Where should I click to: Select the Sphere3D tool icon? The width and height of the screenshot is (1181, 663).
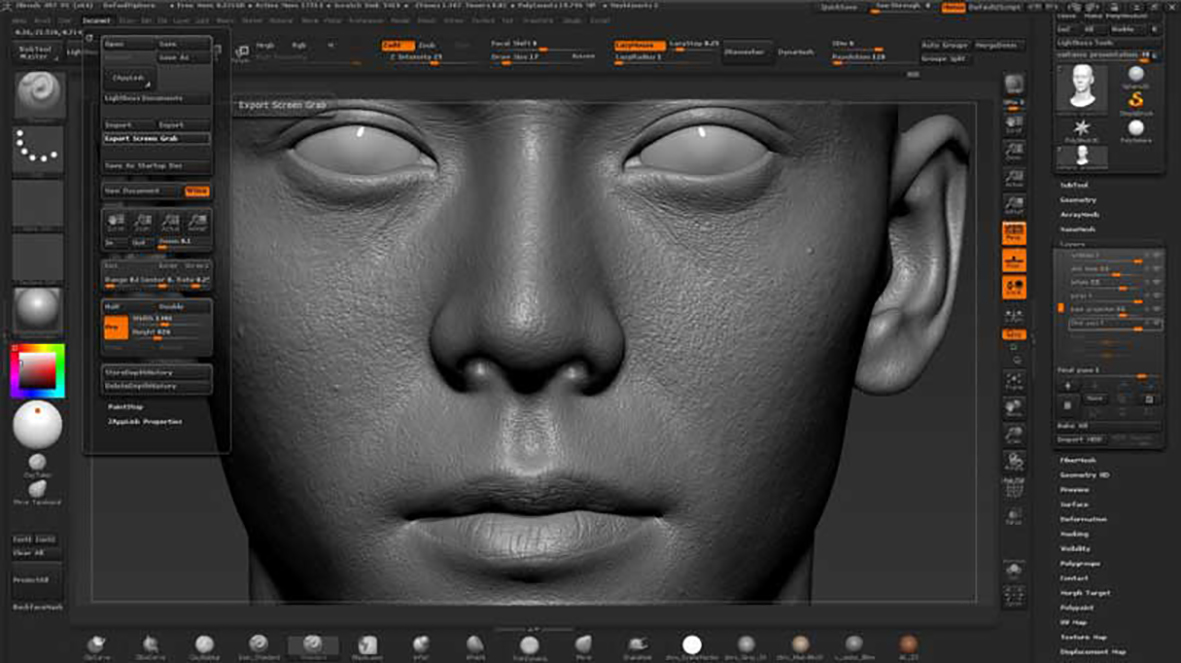coord(1135,75)
